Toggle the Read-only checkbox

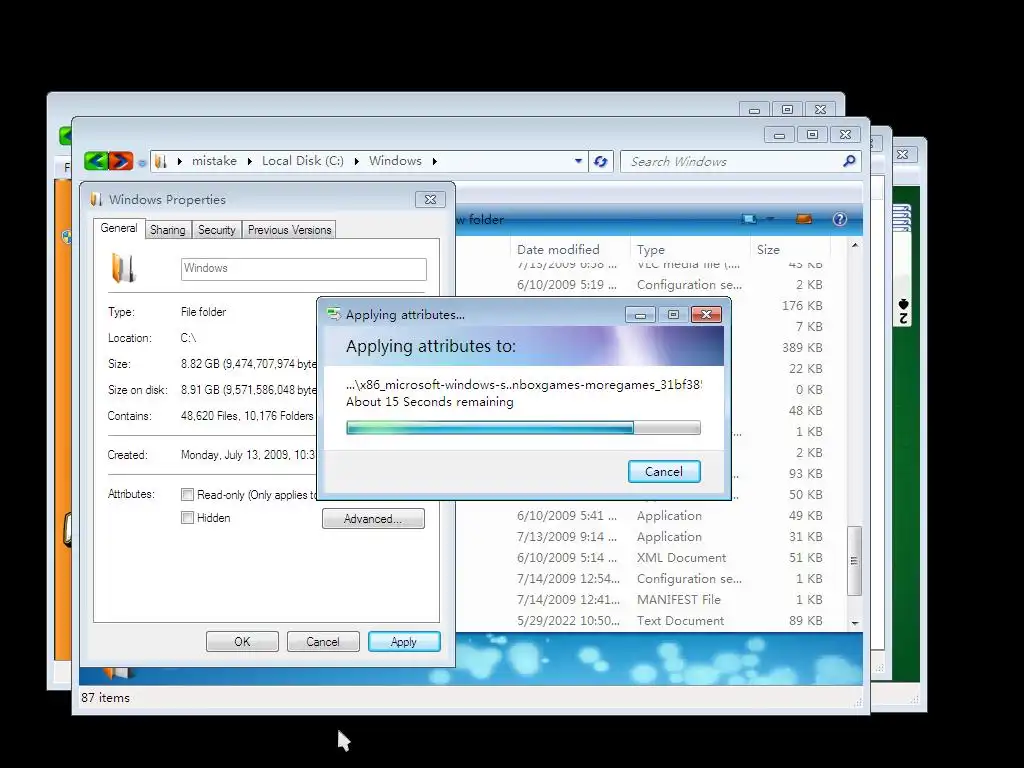(187, 494)
